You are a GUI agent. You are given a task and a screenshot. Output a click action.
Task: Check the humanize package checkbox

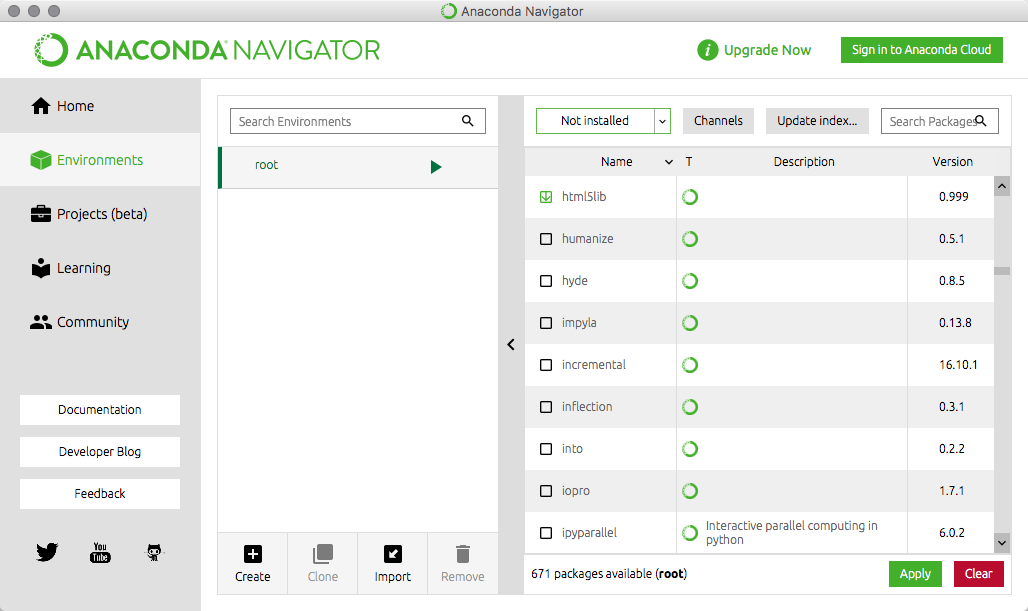tap(545, 239)
